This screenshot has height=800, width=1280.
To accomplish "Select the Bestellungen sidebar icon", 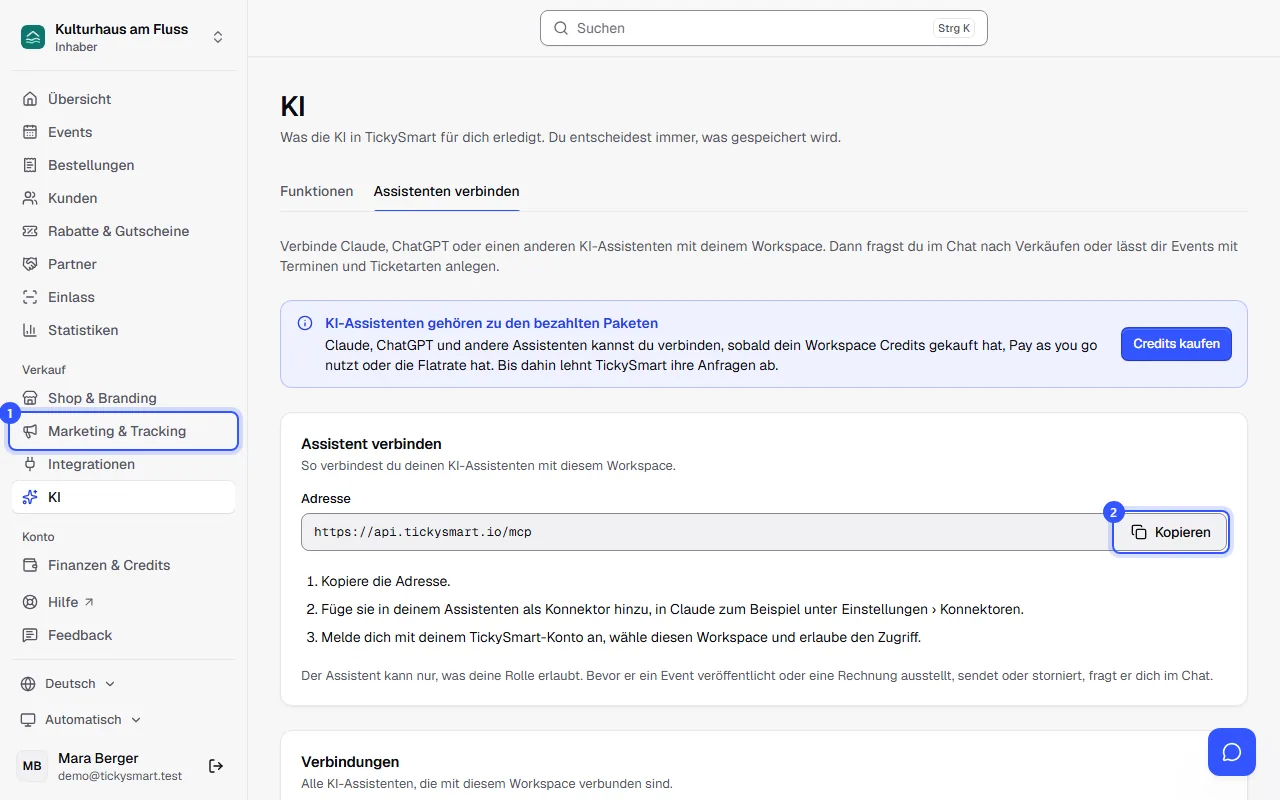I will (x=30, y=165).
